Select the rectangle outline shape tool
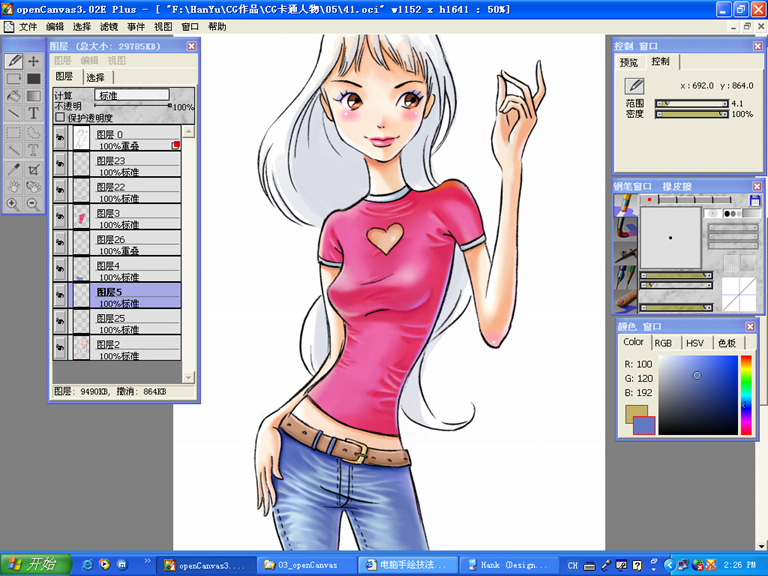The height and width of the screenshot is (576, 768). coord(14,78)
